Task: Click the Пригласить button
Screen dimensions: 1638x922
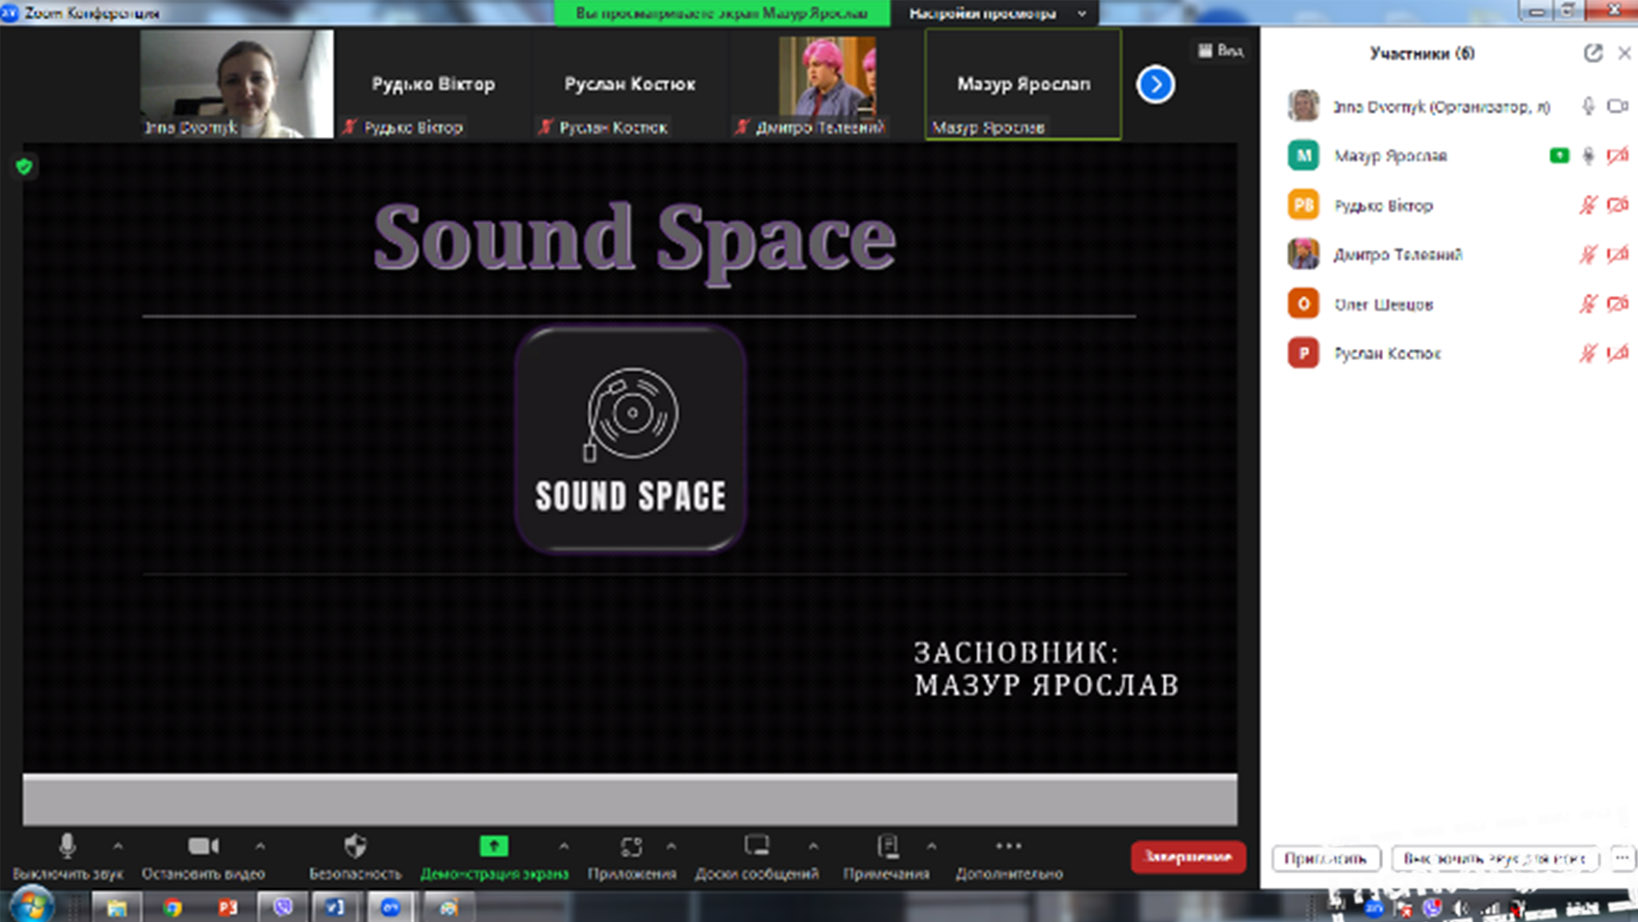Action: (x=1326, y=858)
